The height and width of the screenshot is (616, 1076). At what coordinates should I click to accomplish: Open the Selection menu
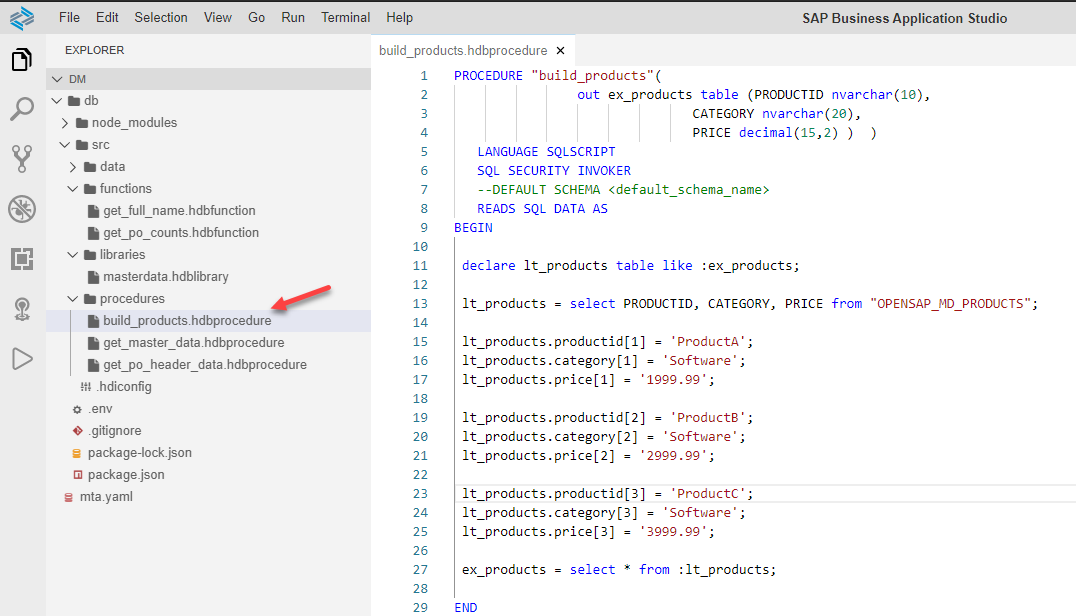point(161,18)
